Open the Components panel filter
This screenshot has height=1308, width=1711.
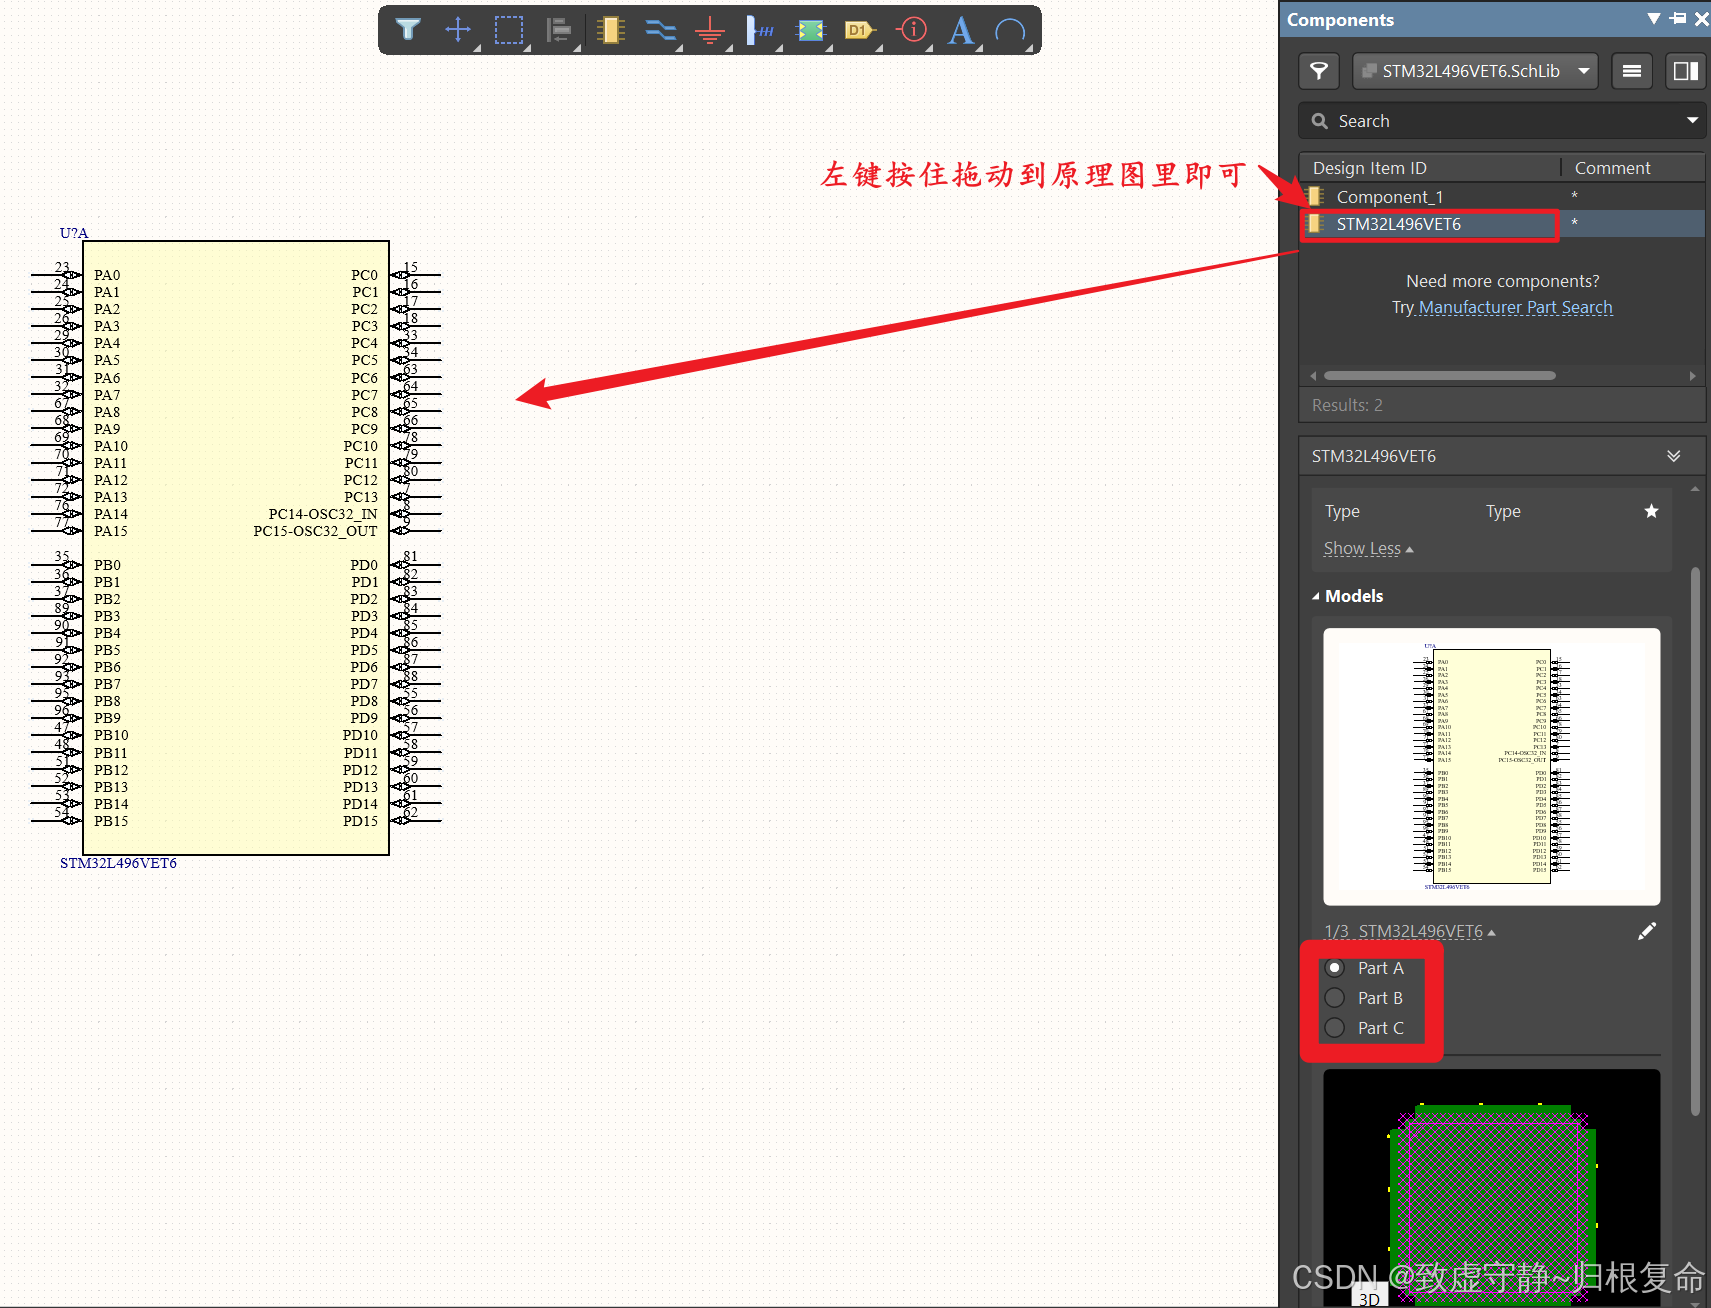click(x=1319, y=71)
